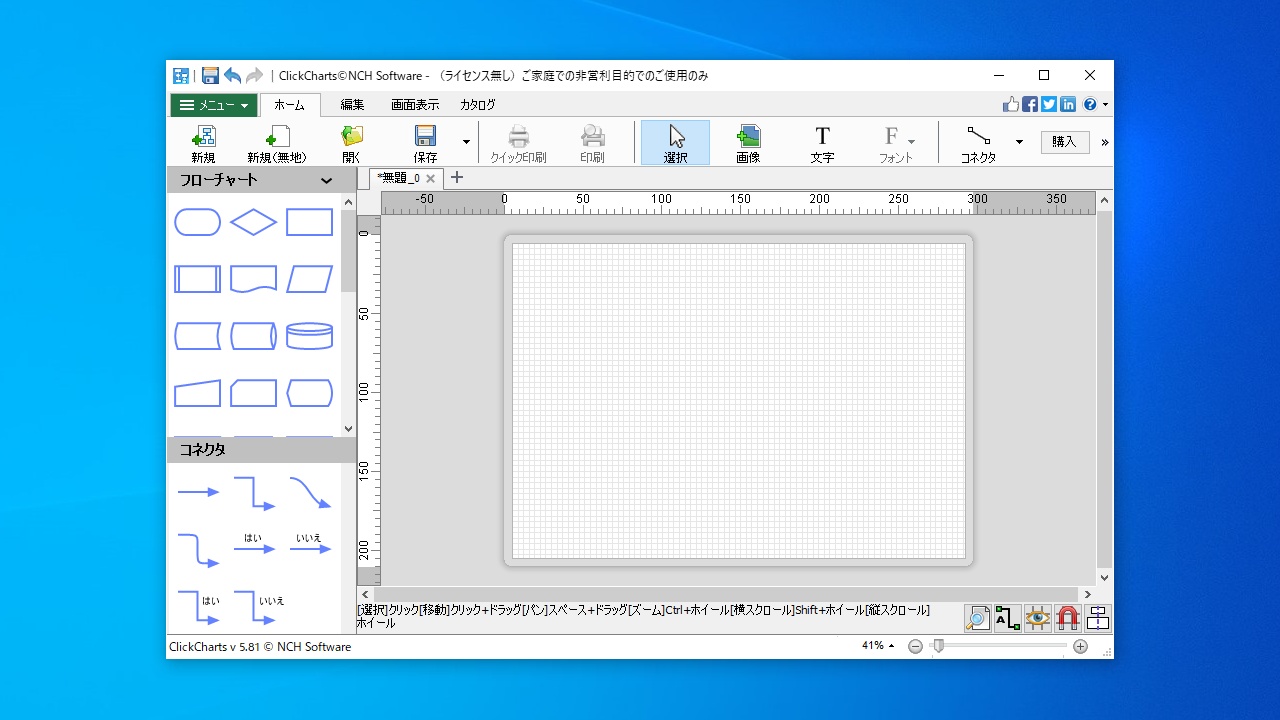The height and width of the screenshot is (720, 1280).
Task: Add a new document tab with plus
Action: click(x=457, y=178)
